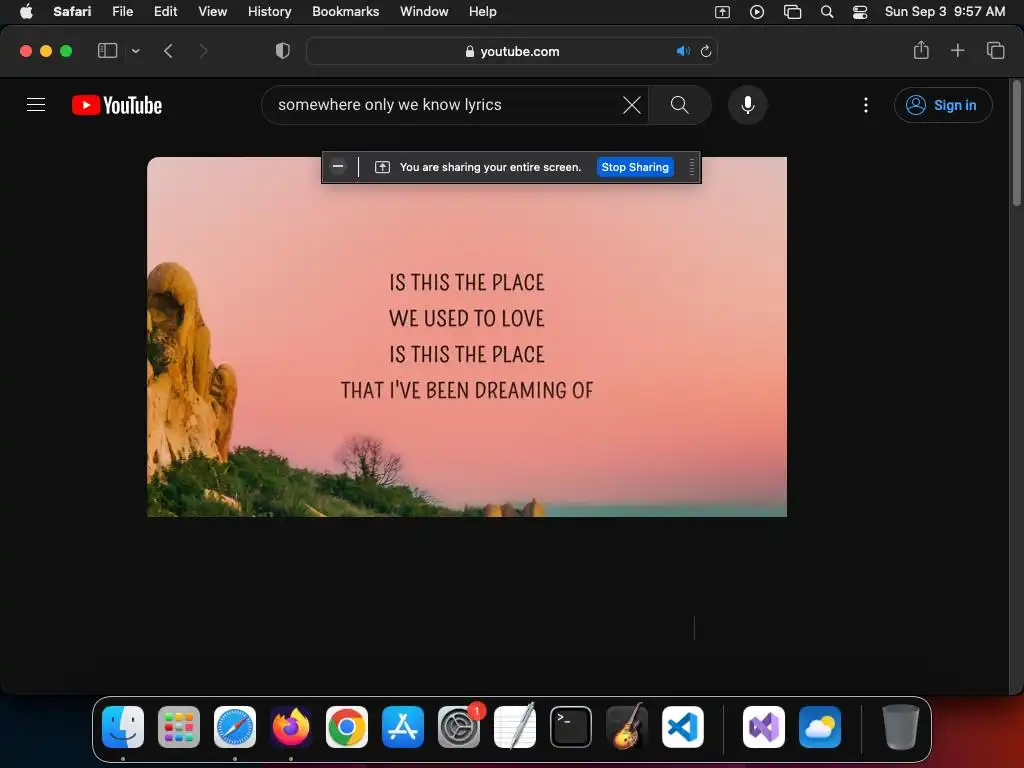The image size is (1024, 768).
Task: Open YouTube settings three-dot menu
Action: click(x=866, y=105)
